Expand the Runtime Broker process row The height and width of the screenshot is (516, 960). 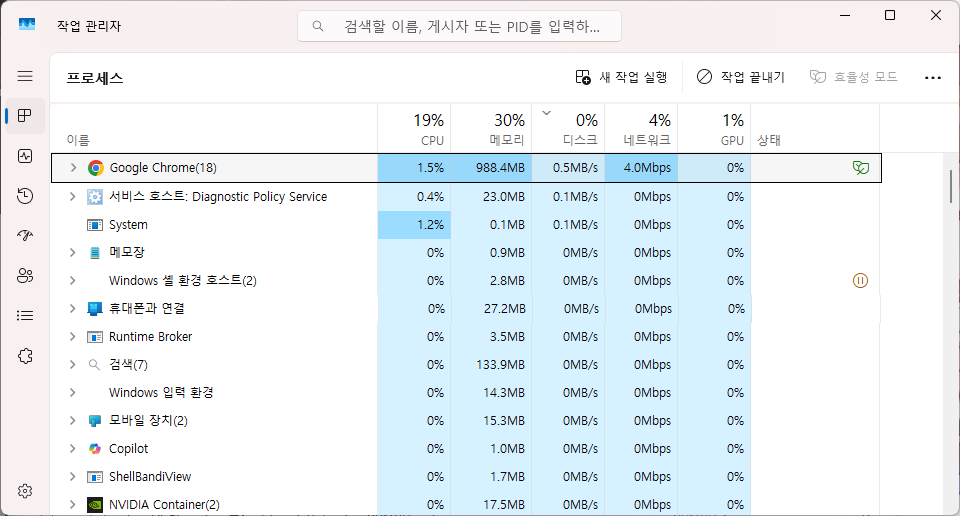[x=72, y=337]
